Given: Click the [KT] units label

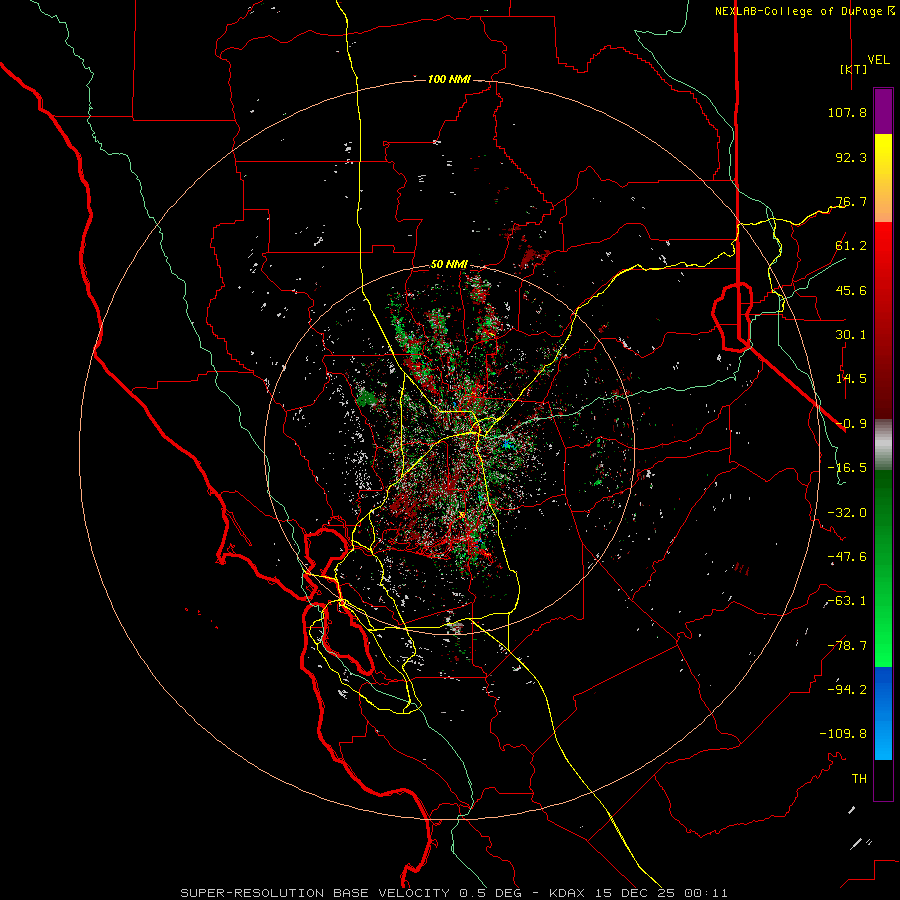Looking at the screenshot, I should (854, 69).
